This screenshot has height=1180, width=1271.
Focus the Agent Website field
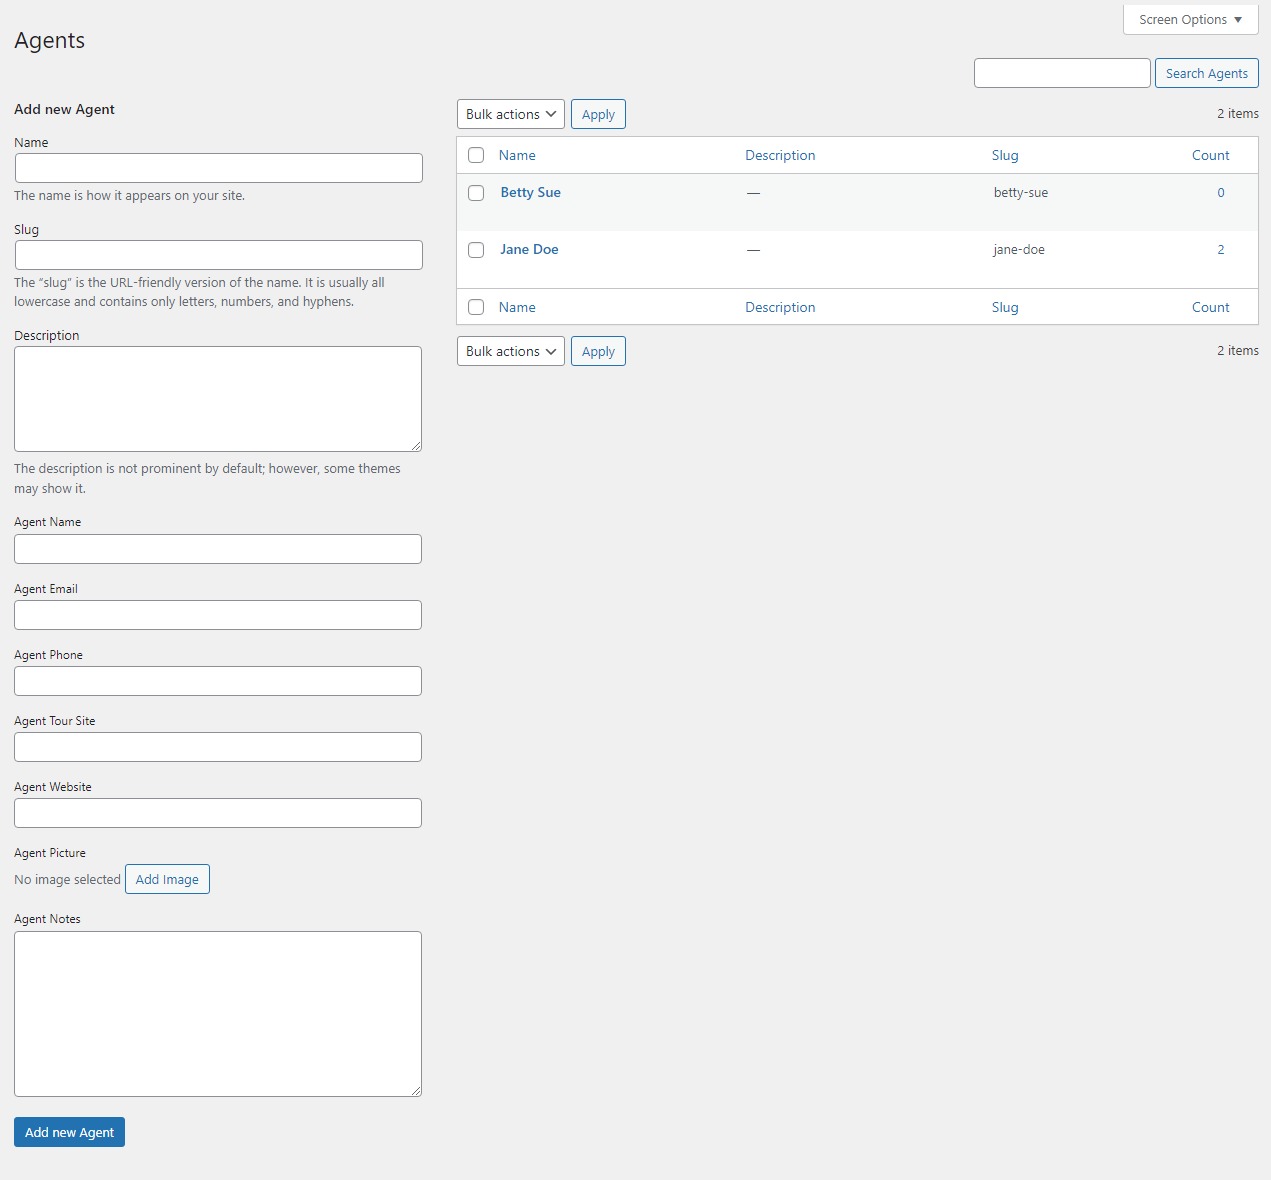tap(218, 813)
